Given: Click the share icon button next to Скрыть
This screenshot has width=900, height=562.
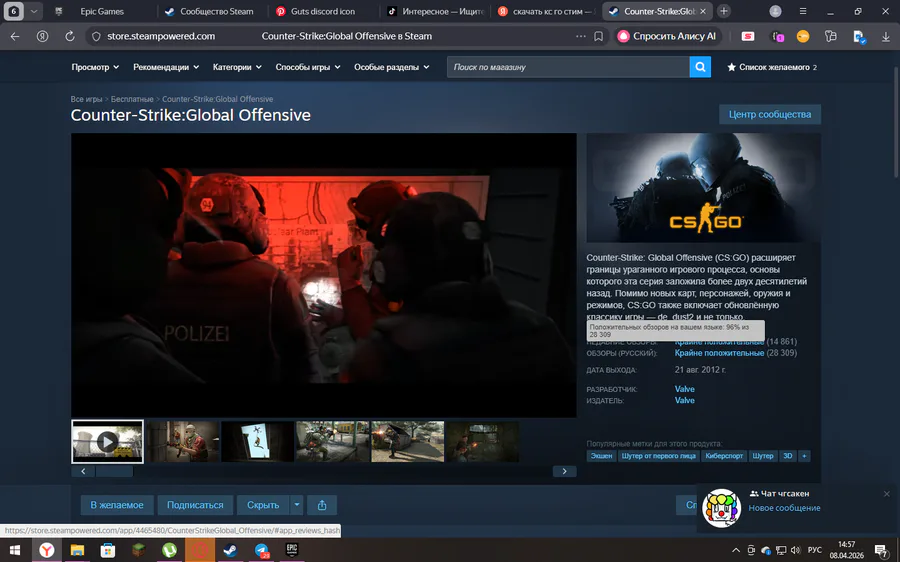Looking at the screenshot, I should coord(322,505).
